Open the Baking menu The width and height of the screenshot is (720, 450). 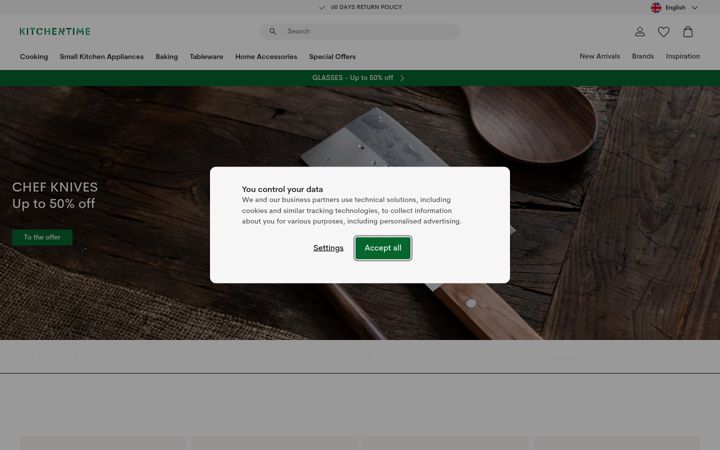[x=167, y=56]
